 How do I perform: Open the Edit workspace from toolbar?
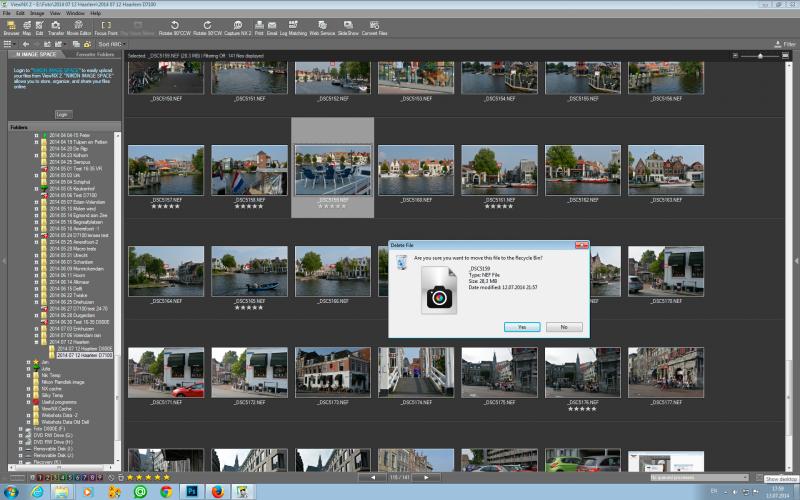(x=39, y=28)
